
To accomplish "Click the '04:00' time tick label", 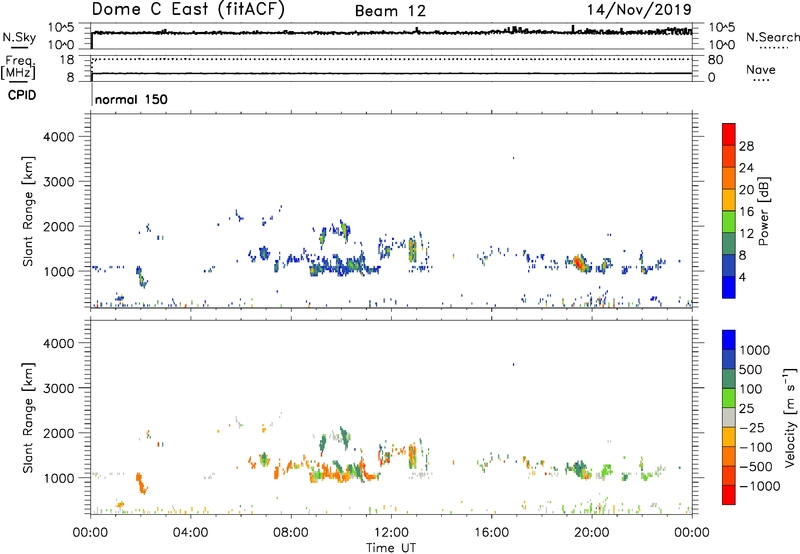I will tap(190, 533).
